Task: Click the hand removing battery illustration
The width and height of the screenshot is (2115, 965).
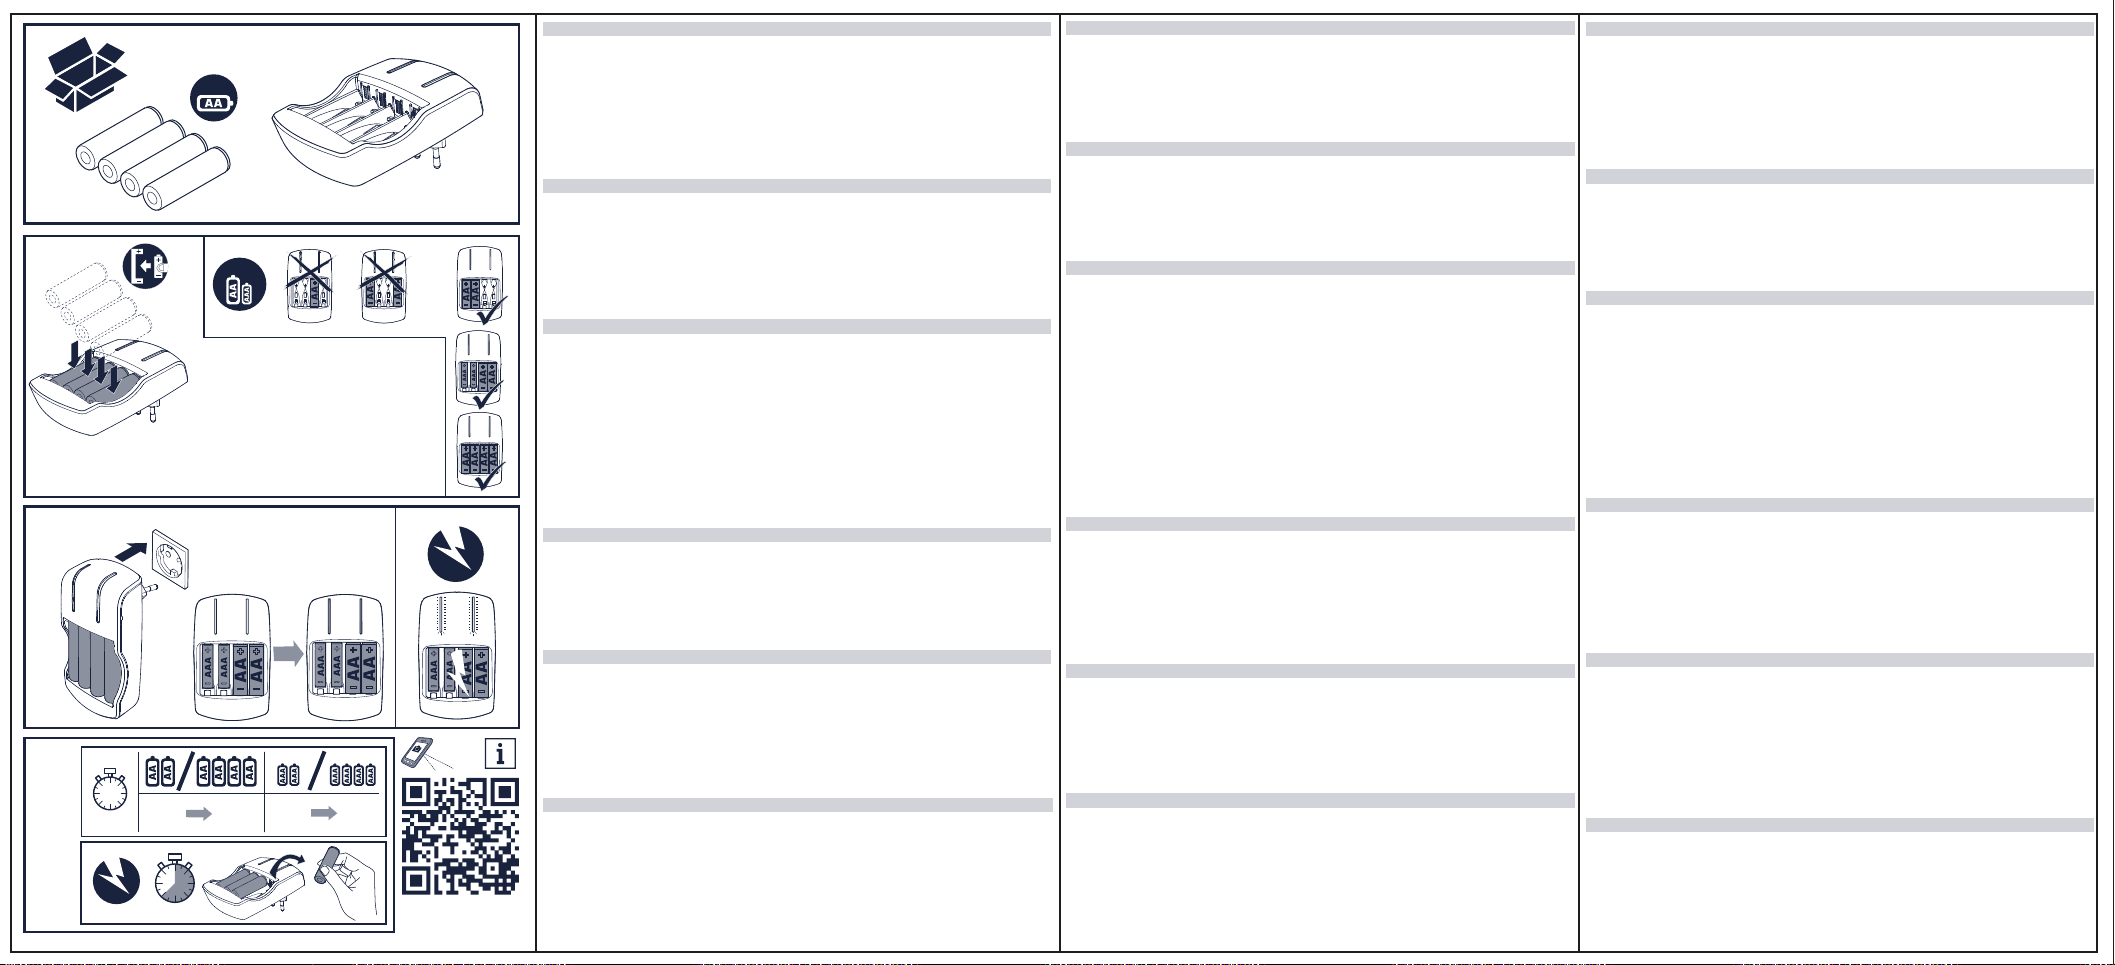Action: pos(350,880)
